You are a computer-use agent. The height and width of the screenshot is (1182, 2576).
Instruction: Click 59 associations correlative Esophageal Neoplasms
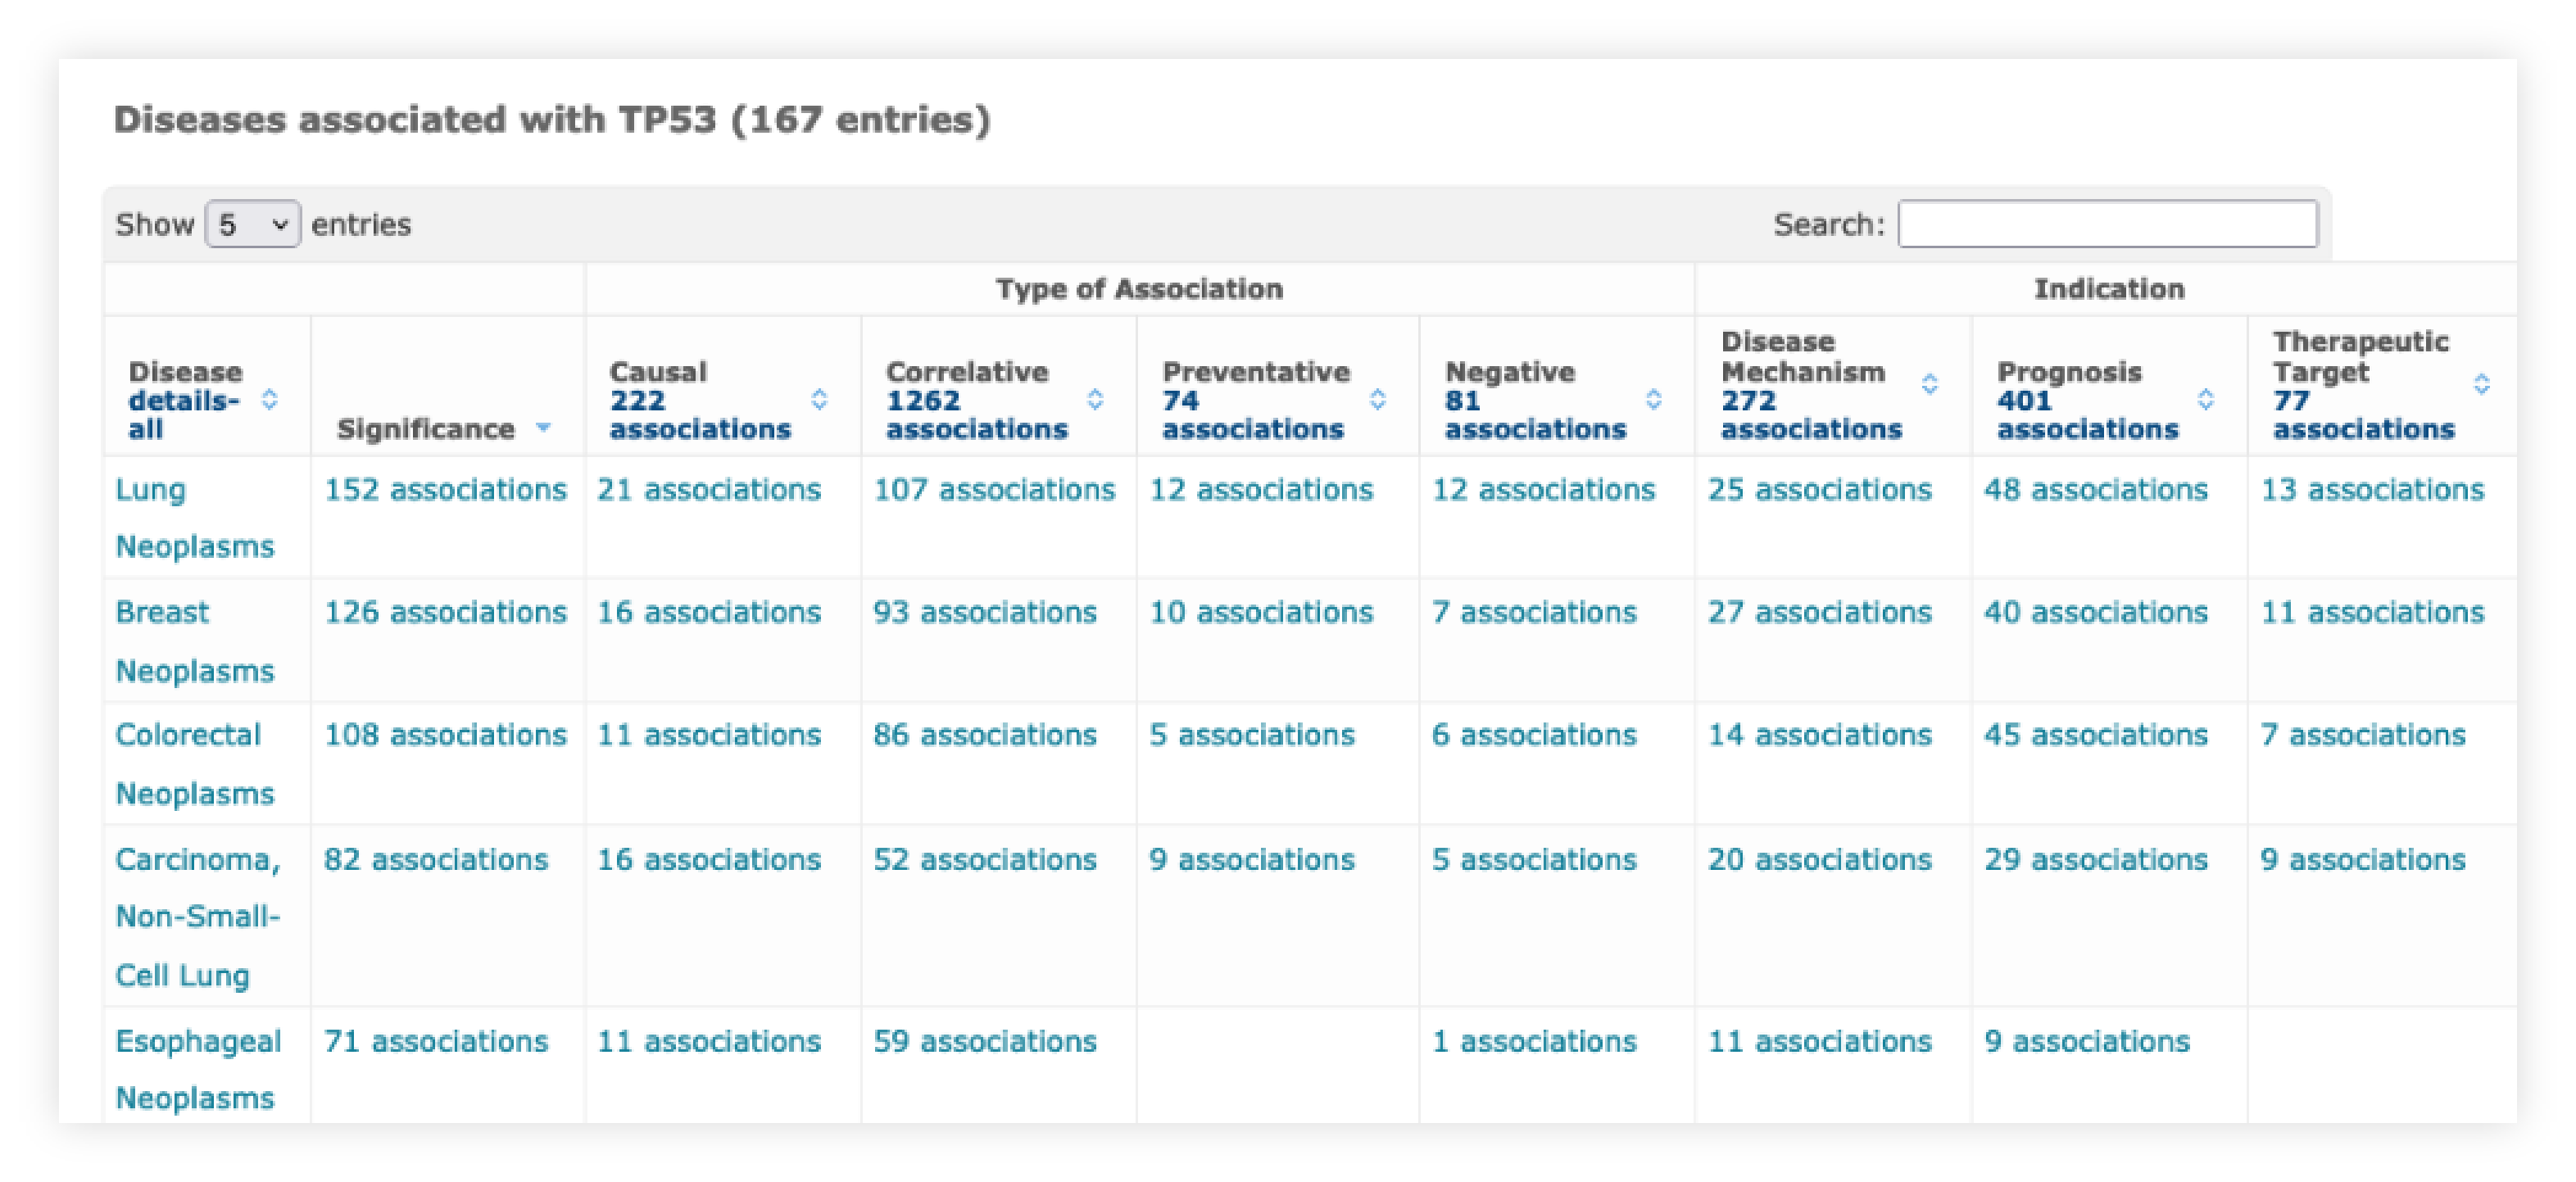pos(985,1041)
